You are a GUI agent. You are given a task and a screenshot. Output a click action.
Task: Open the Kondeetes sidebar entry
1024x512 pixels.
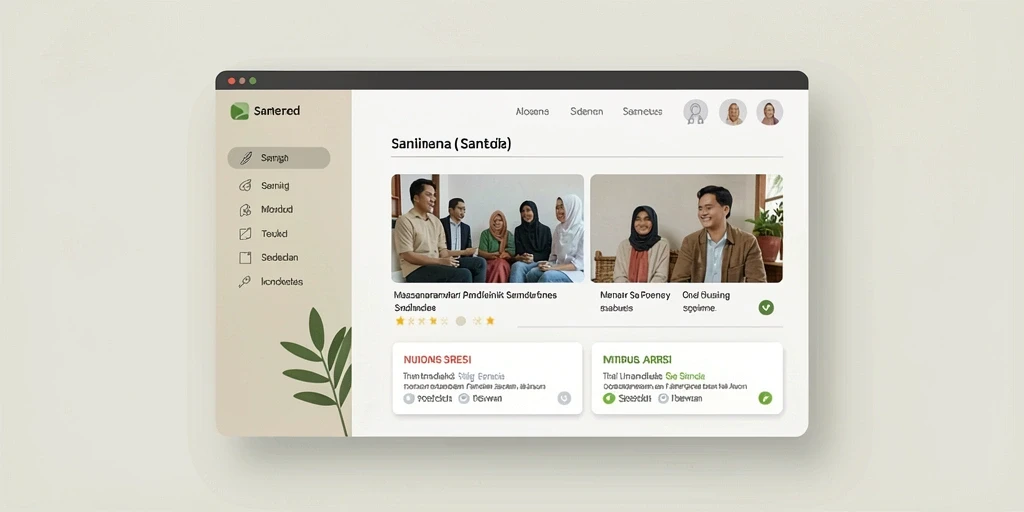[x=271, y=281]
